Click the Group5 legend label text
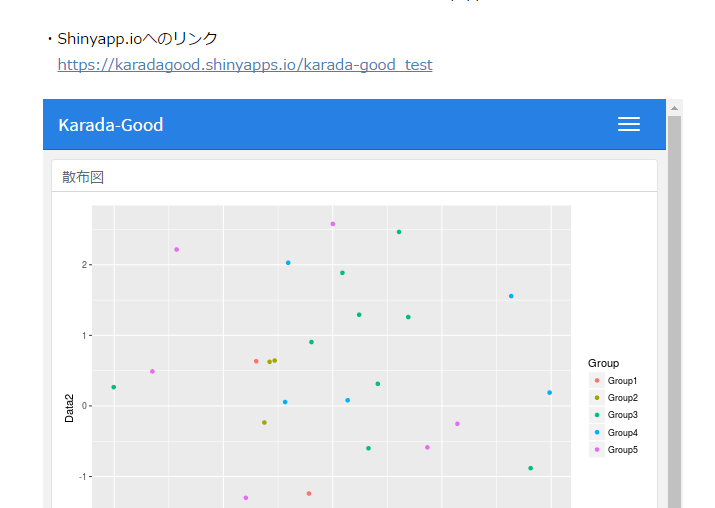 point(622,450)
